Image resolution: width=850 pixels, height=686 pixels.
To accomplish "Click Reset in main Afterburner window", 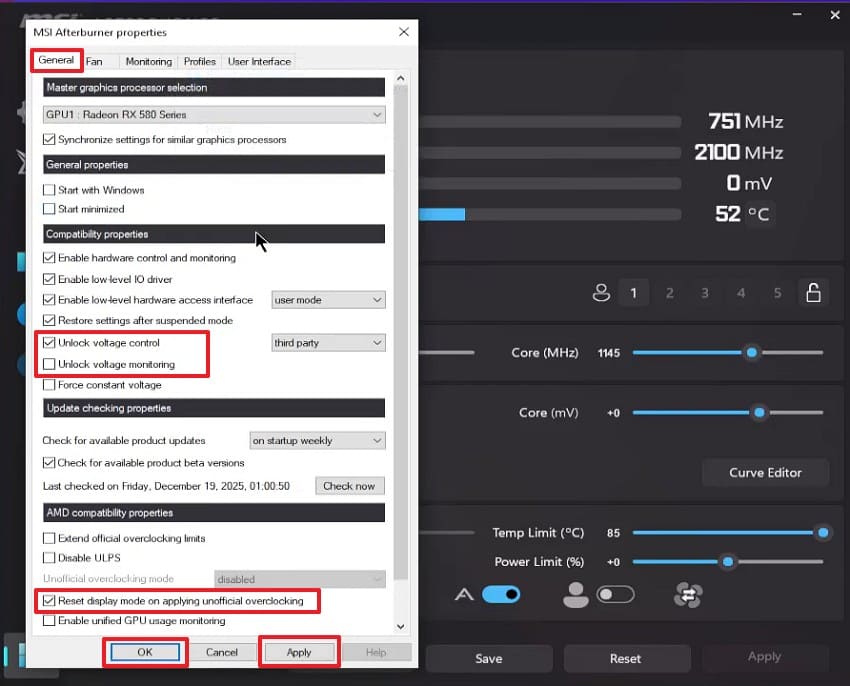I will pyautogui.click(x=625, y=658).
